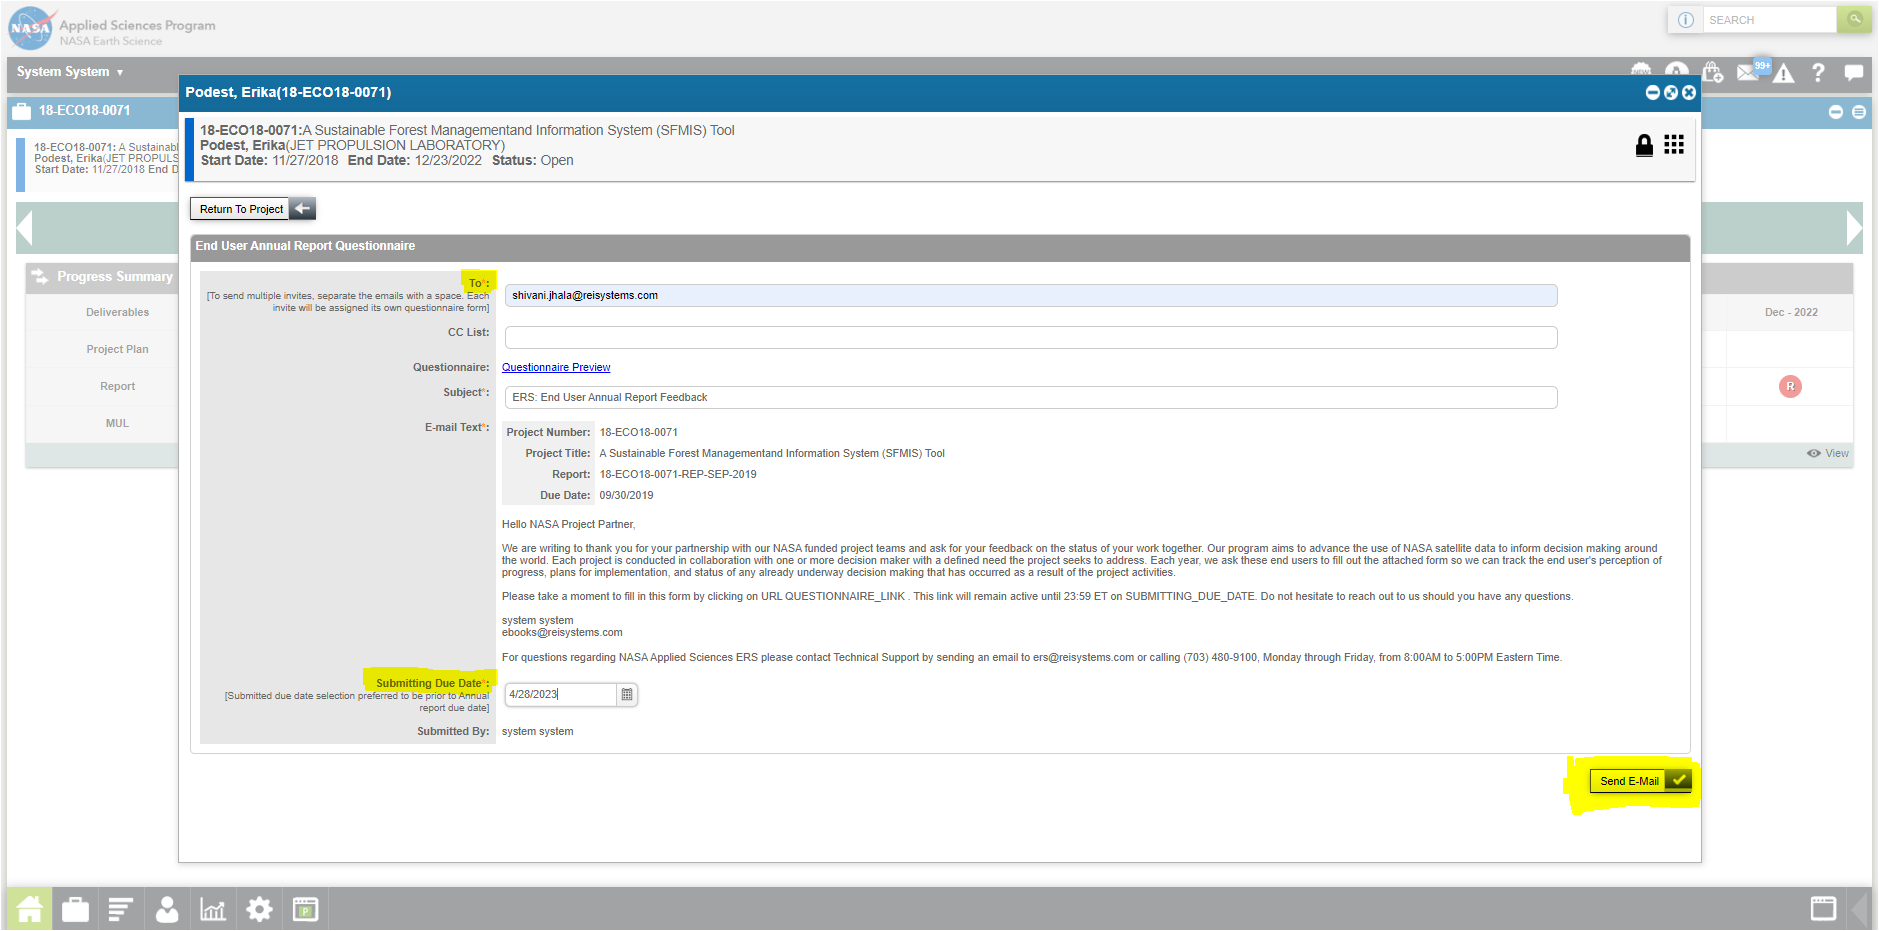Open the briefcase projects icon in bottom toolbar
The image size is (1879, 931).
[75, 909]
